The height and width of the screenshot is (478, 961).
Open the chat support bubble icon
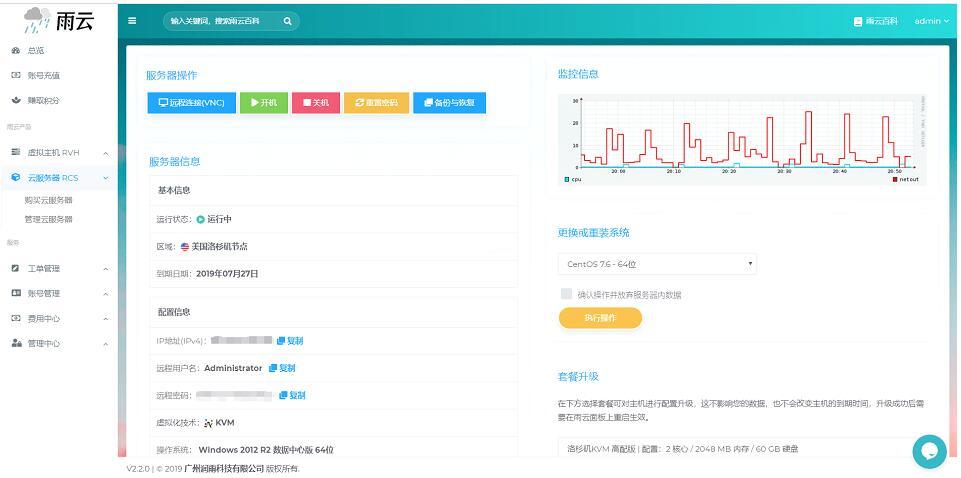tap(929, 451)
